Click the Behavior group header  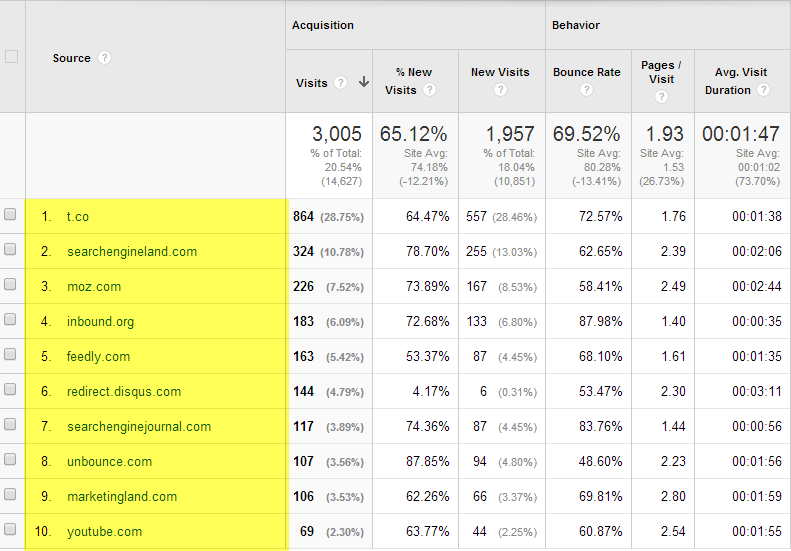click(576, 25)
